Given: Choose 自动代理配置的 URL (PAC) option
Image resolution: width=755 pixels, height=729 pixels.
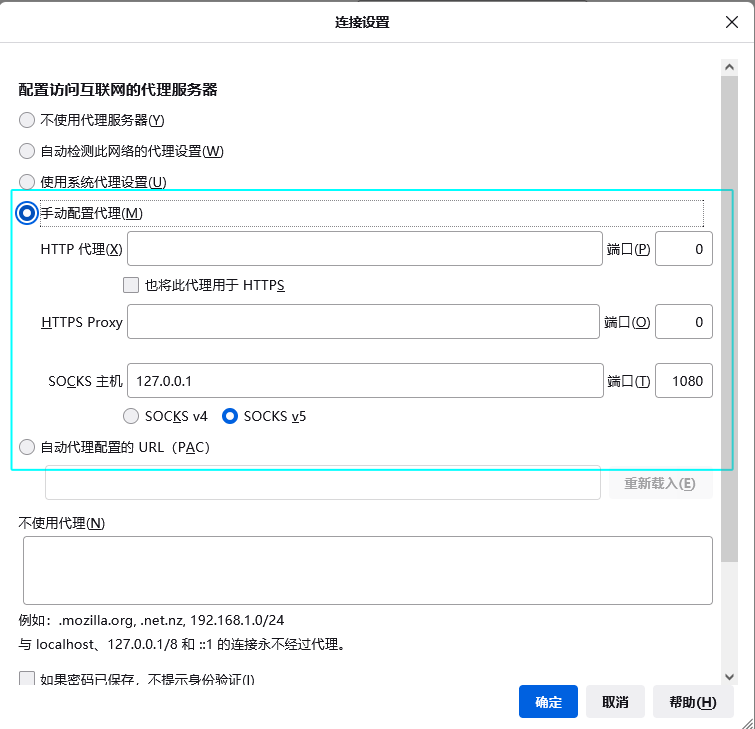Looking at the screenshot, I should 27,447.
